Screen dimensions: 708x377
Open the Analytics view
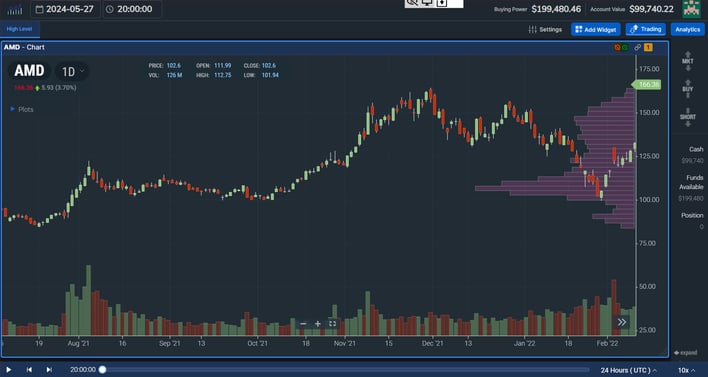tap(687, 29)
